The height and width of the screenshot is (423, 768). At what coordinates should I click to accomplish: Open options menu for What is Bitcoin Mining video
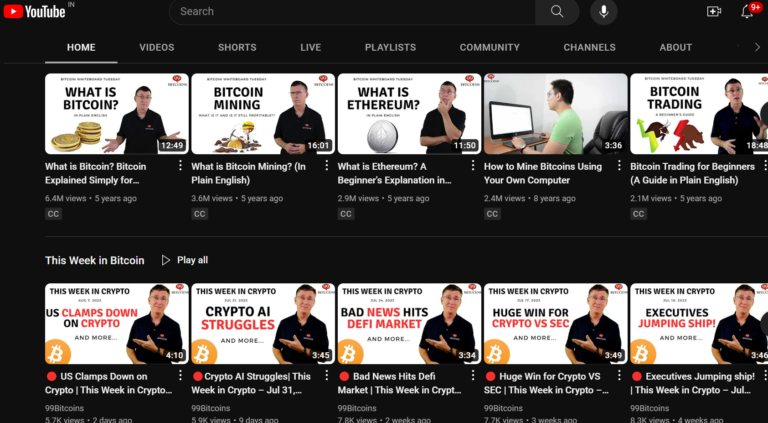[327, 166]
